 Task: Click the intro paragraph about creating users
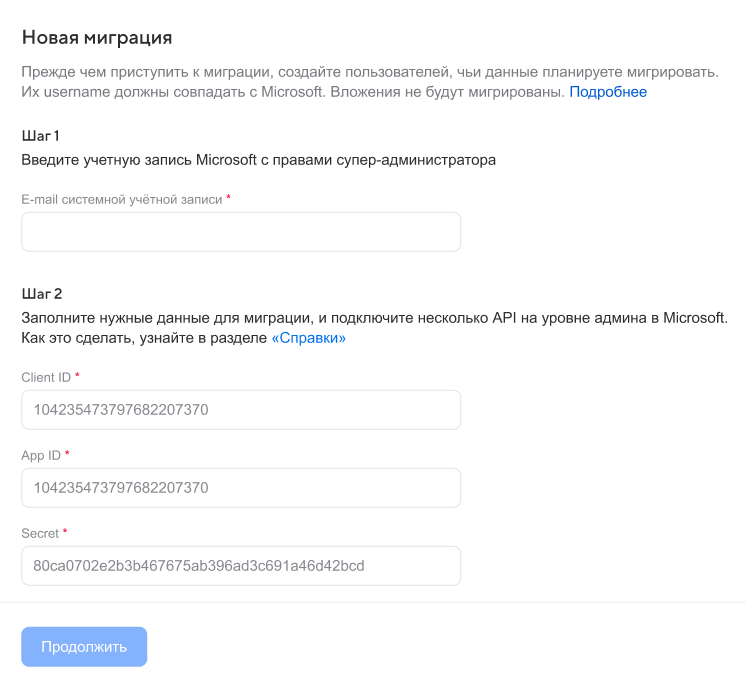[x=369, y=72]
